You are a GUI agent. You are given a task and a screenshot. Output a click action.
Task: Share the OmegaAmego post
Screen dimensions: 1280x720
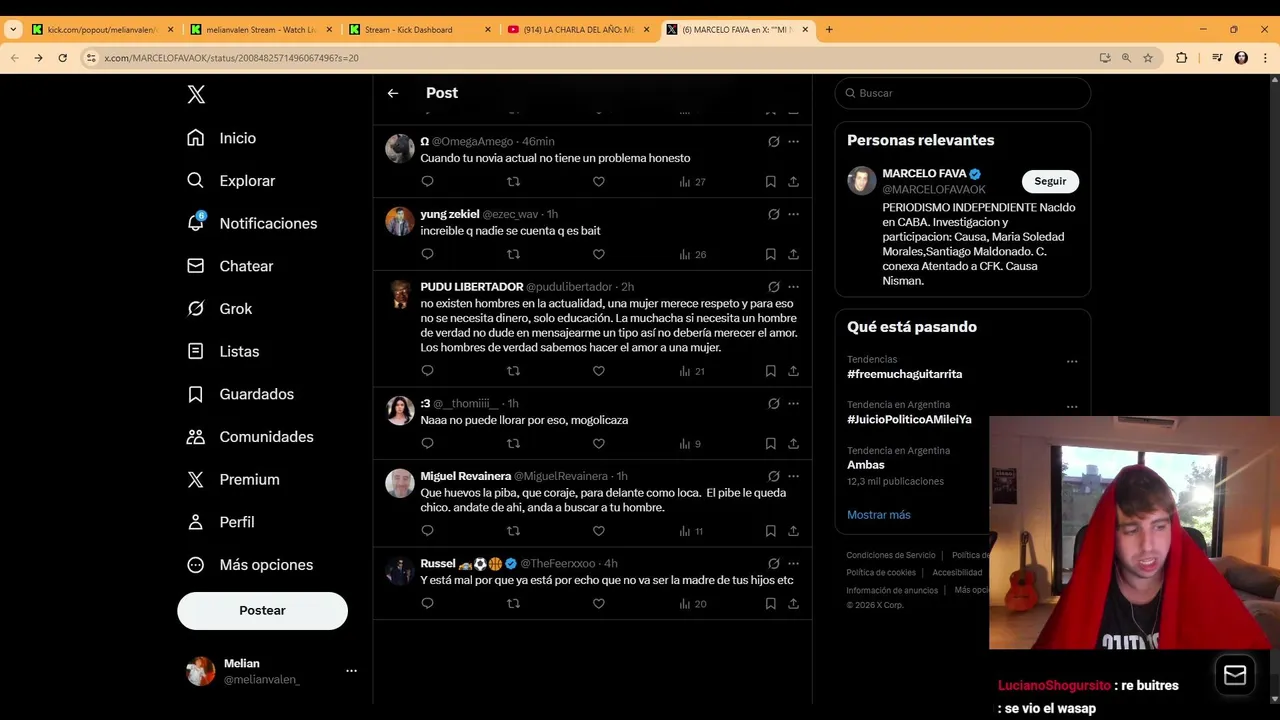(793, 181)
